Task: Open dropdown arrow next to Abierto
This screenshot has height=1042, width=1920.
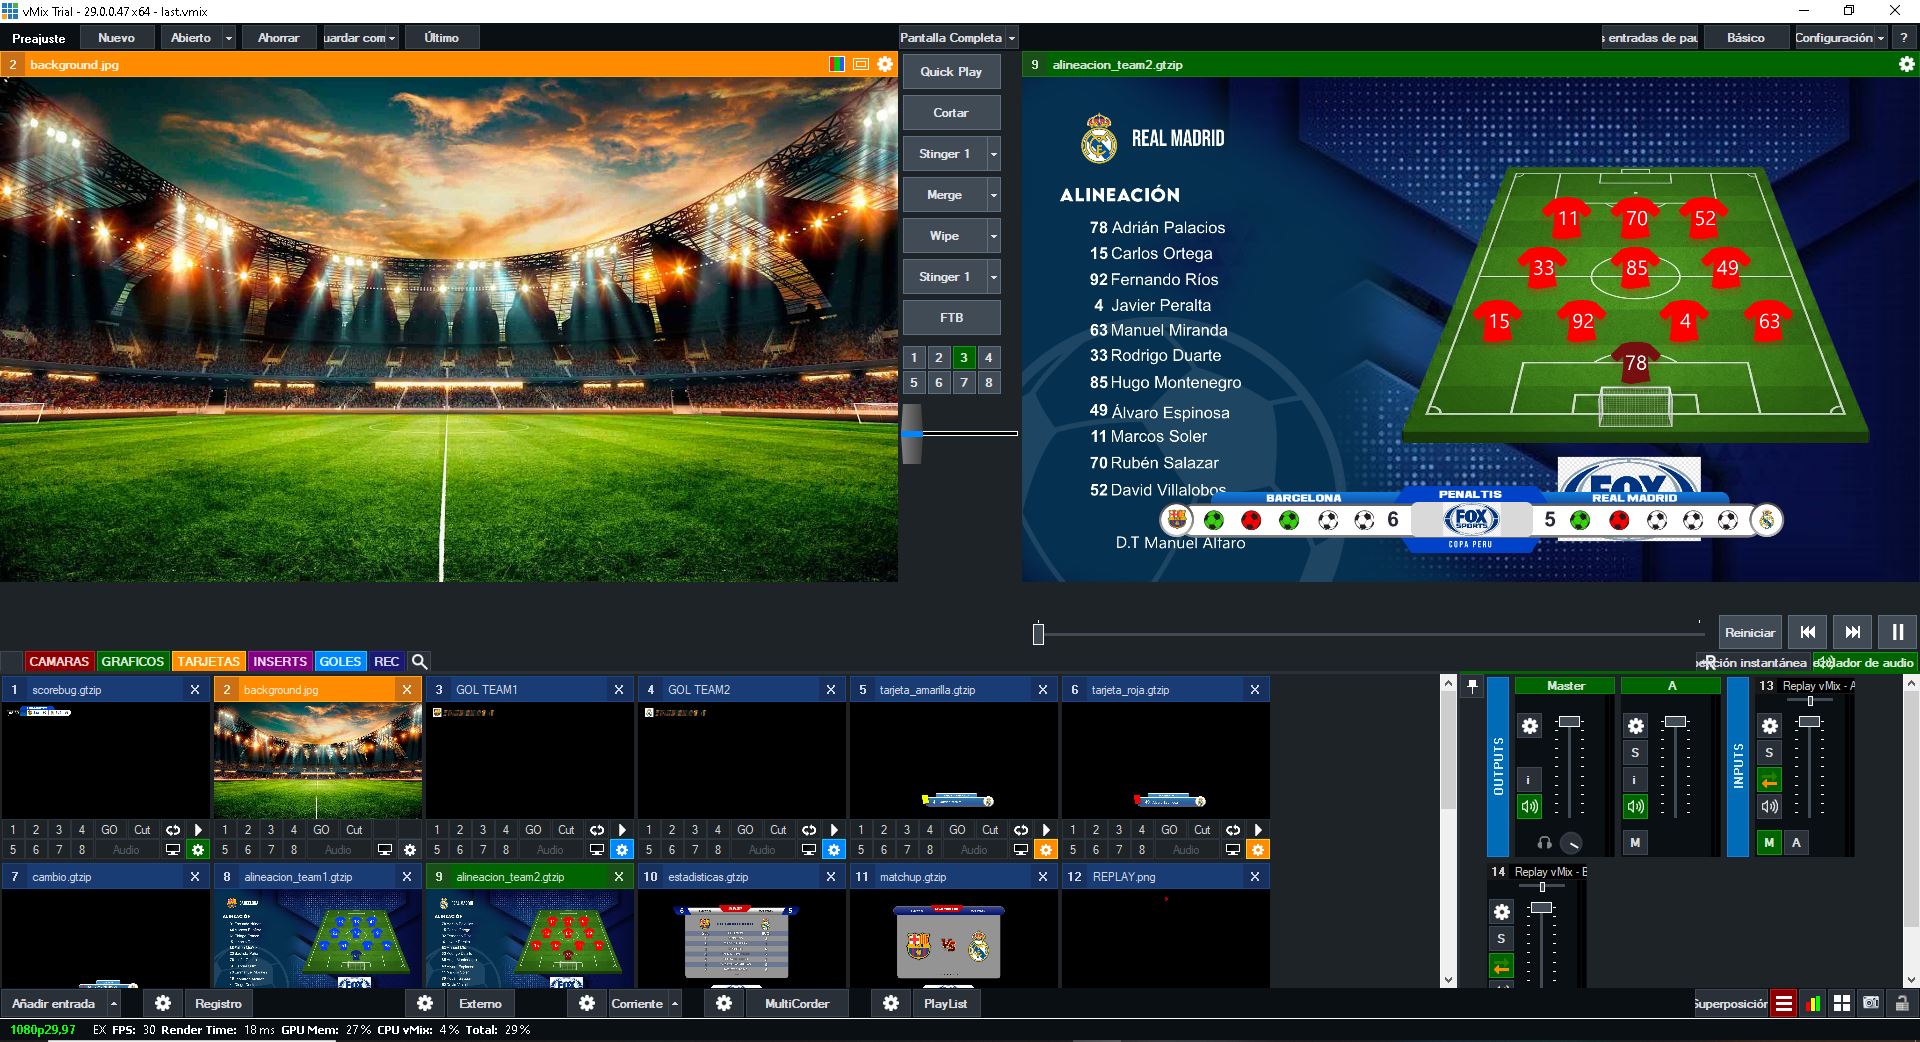Action: (x=229, y=38)
